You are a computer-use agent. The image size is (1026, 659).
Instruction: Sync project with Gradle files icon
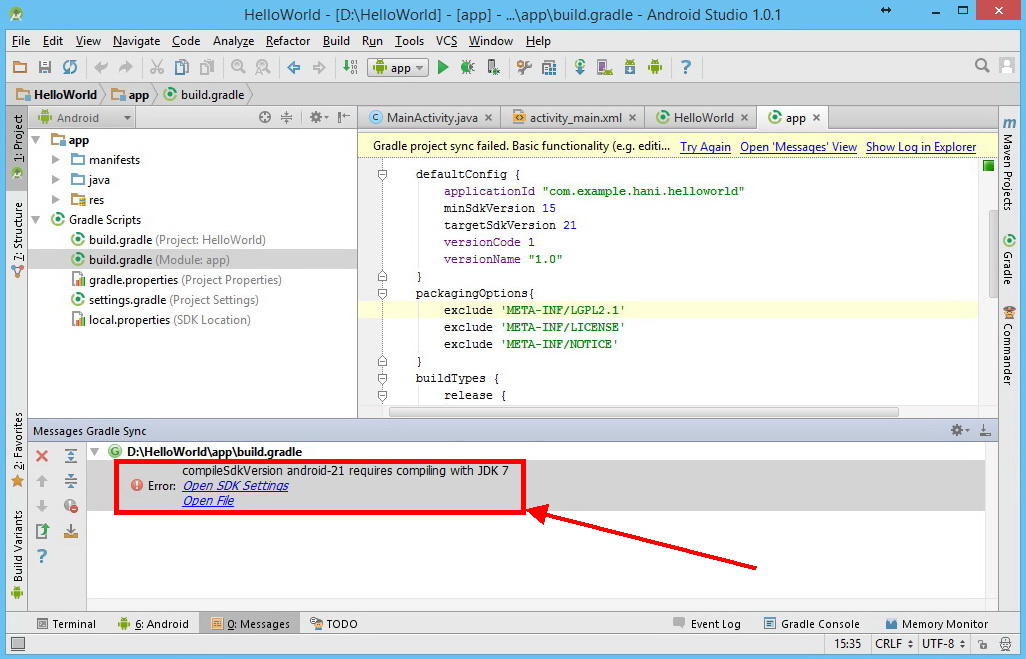pos(580,67)
